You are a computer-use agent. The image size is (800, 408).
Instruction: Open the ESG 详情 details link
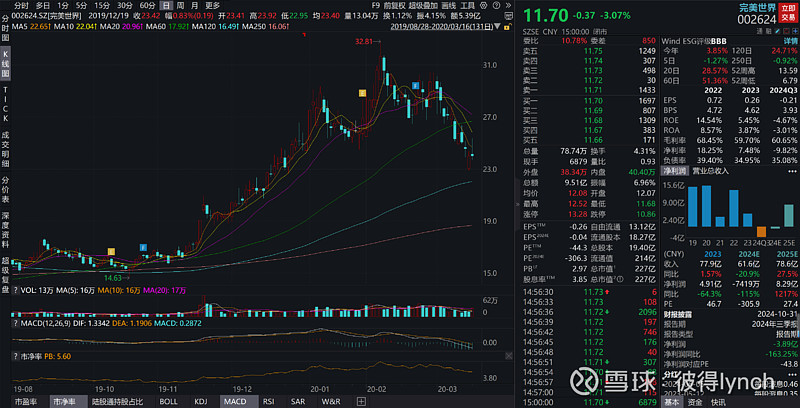[791, 41]
